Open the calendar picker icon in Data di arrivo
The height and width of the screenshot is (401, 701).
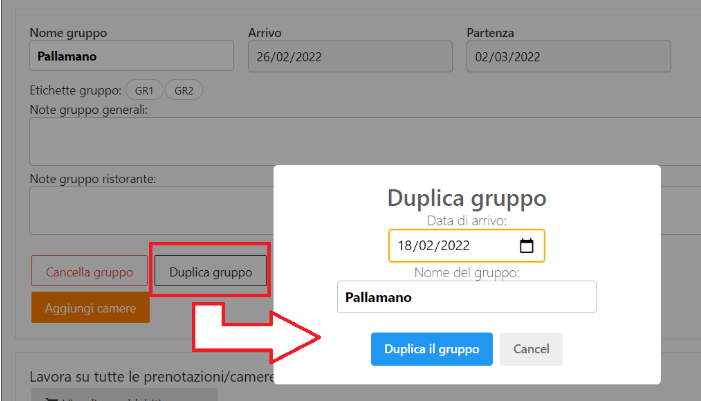tap(527, 245)
